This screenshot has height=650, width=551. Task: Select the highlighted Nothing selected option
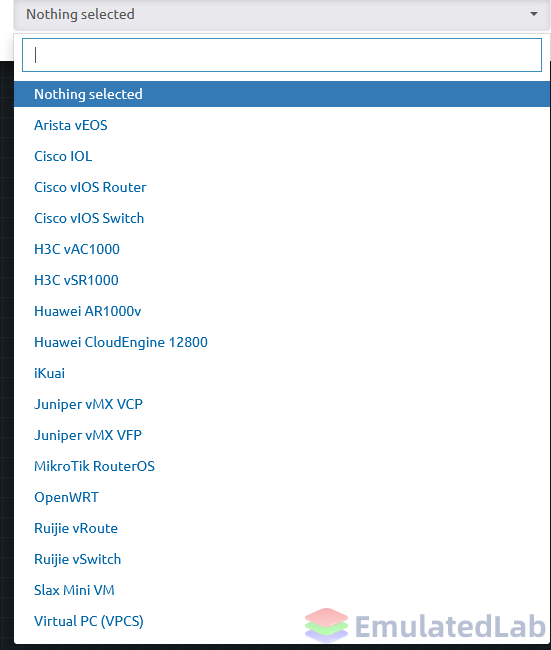[x=282, y=94]
